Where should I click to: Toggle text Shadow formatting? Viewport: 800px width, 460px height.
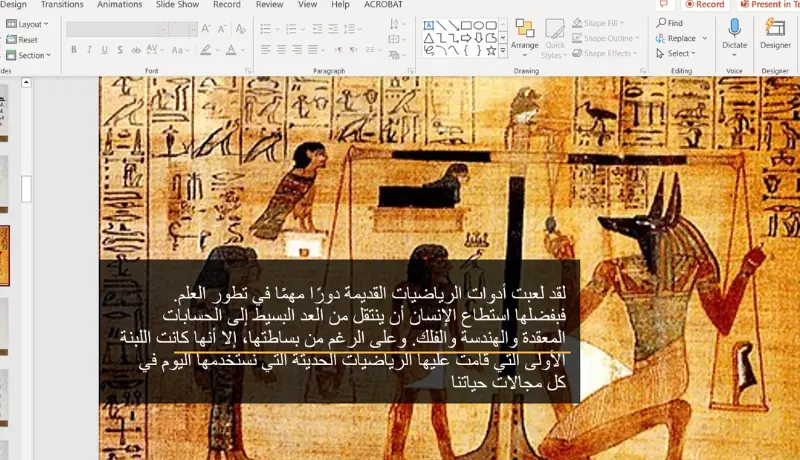120,50
